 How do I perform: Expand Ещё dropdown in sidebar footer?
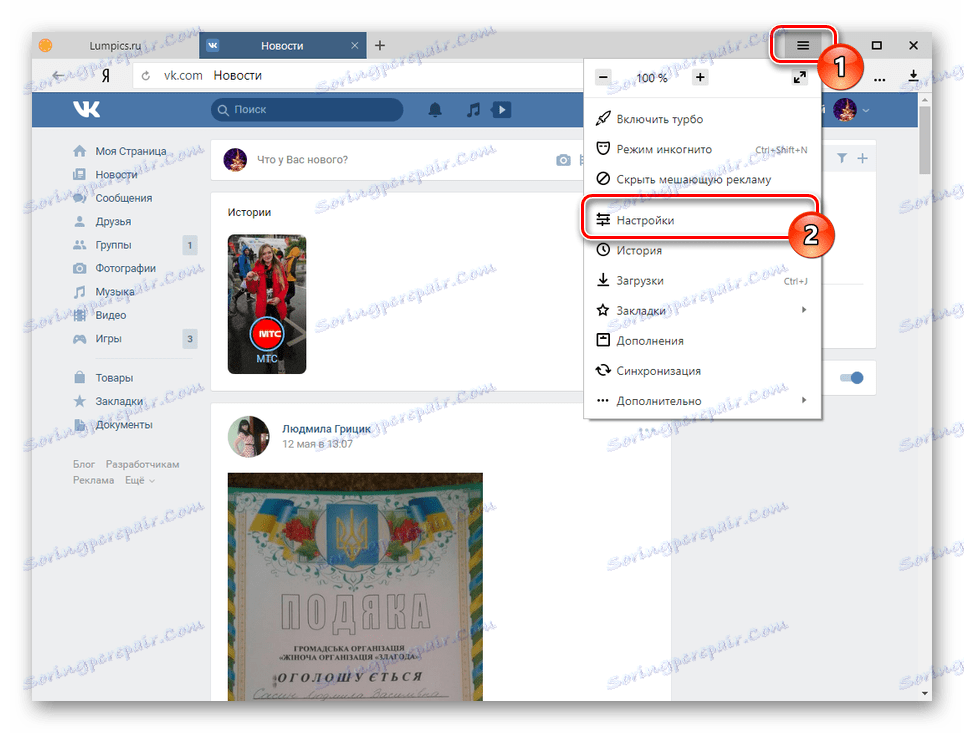[140, 480]
